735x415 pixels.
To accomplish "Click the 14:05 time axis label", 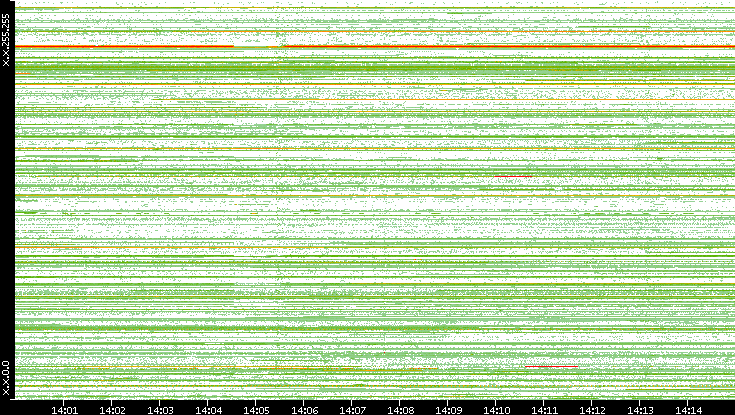I will pyautogui.click(x=256, y=410).
